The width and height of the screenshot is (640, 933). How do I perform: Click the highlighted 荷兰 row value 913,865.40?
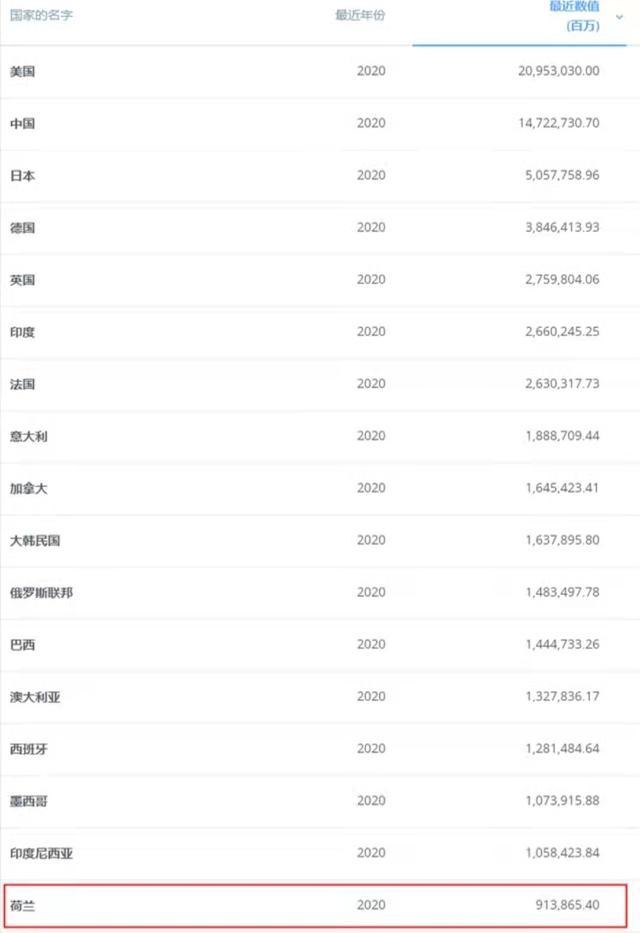point(564,905)
